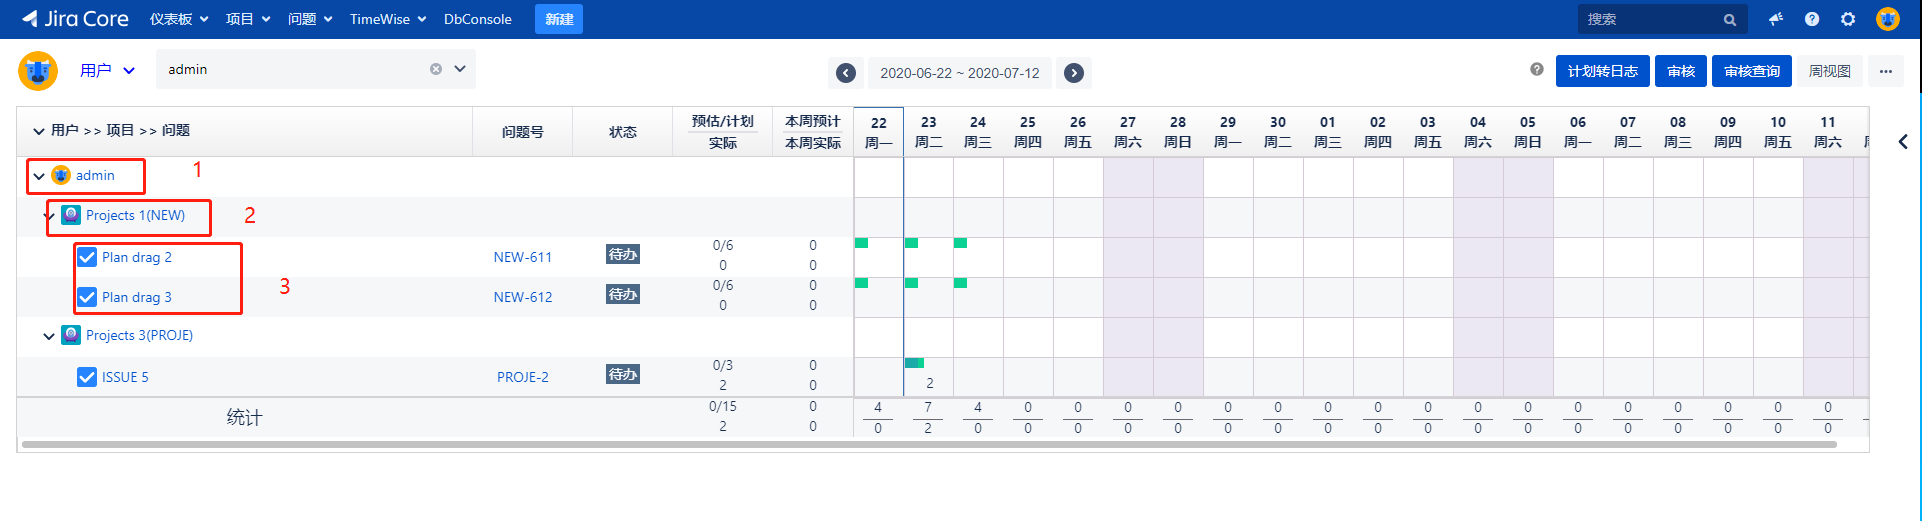Image resolution: width=1922 pixels, height=521 pixels.
Task: Open the settings gear icon
Action: pos(1848,19)
